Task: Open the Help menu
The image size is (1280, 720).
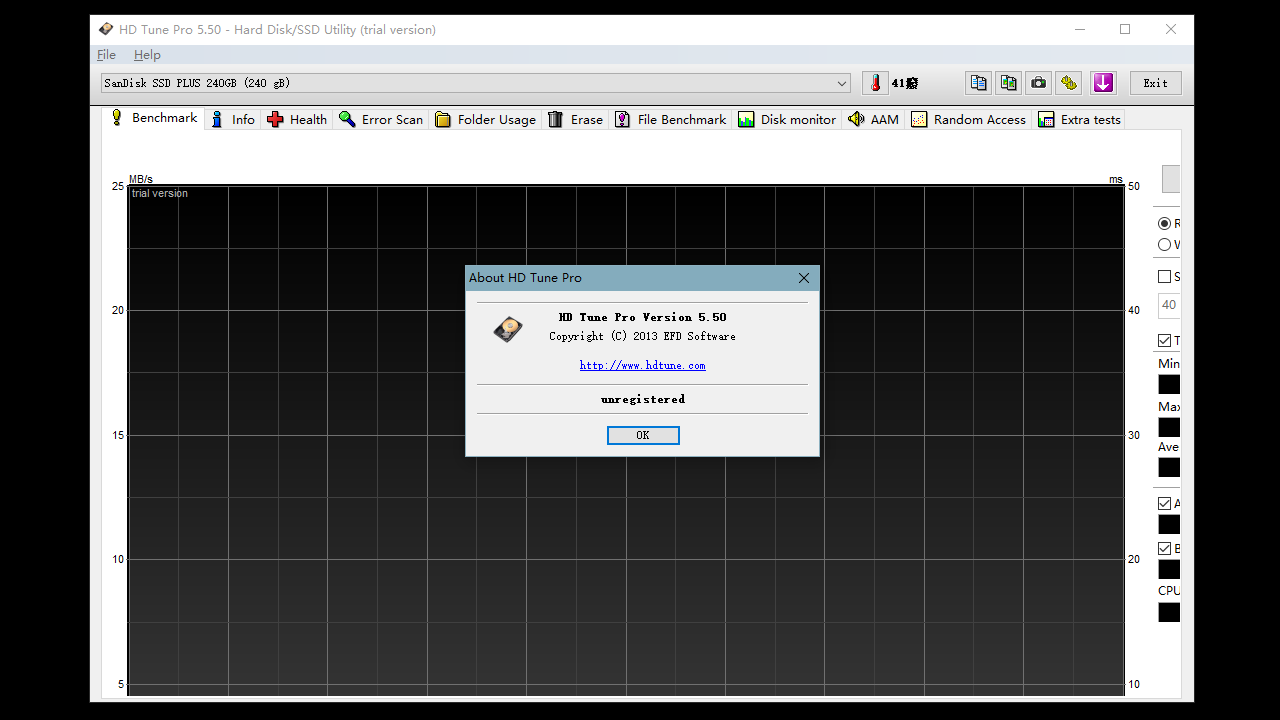Action: [147, 55]
